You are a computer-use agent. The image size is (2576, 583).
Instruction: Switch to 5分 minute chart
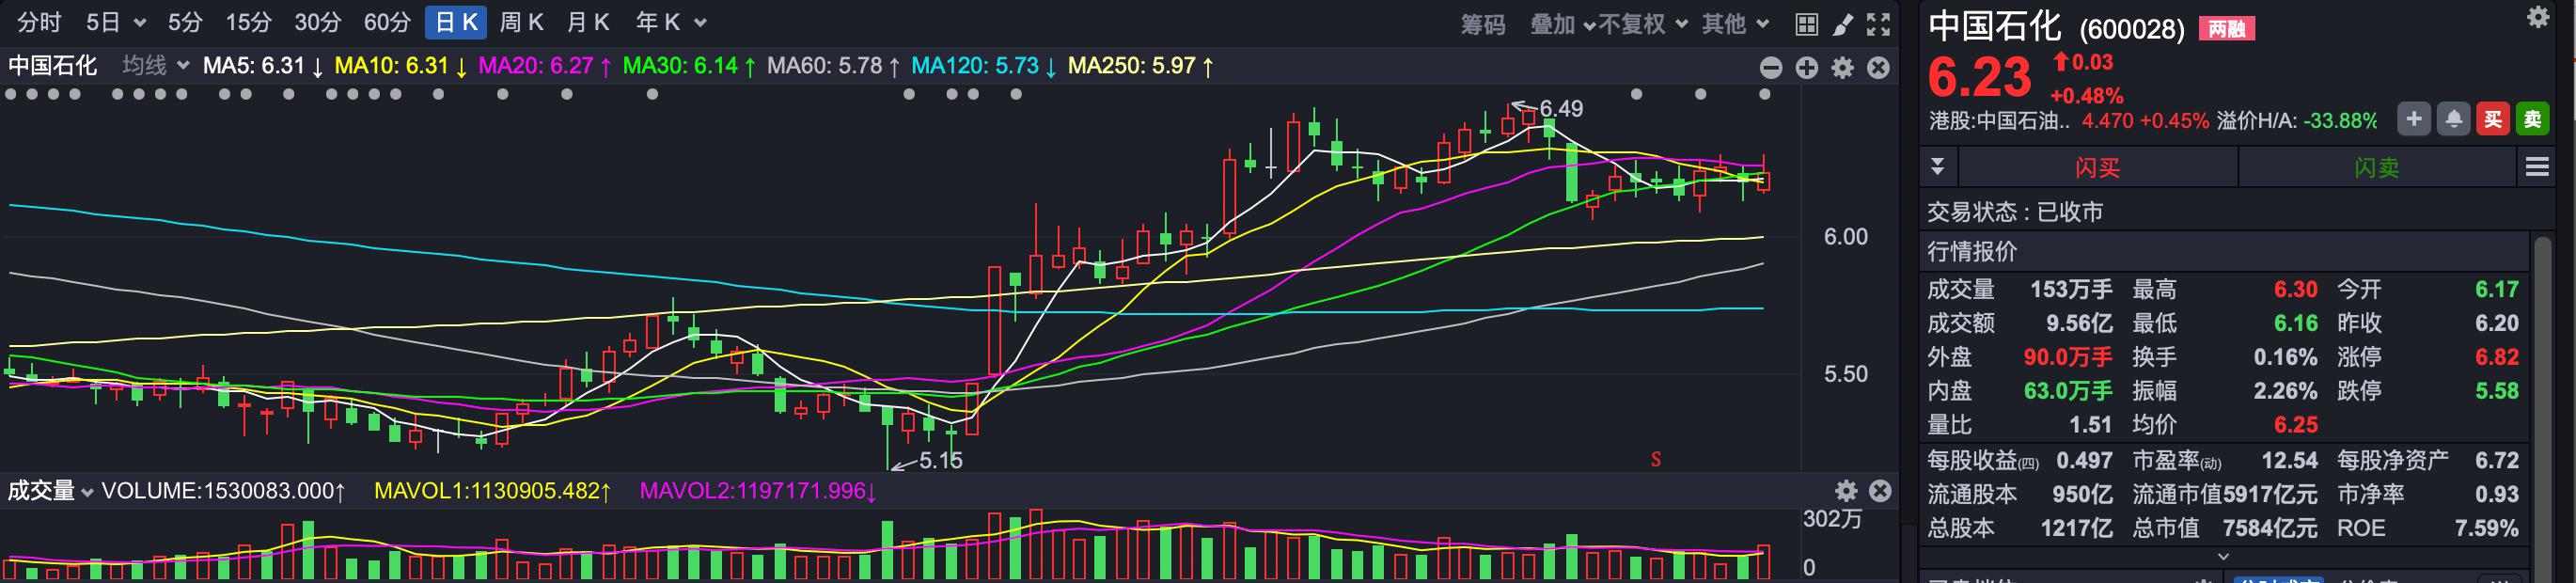(184, 22)
